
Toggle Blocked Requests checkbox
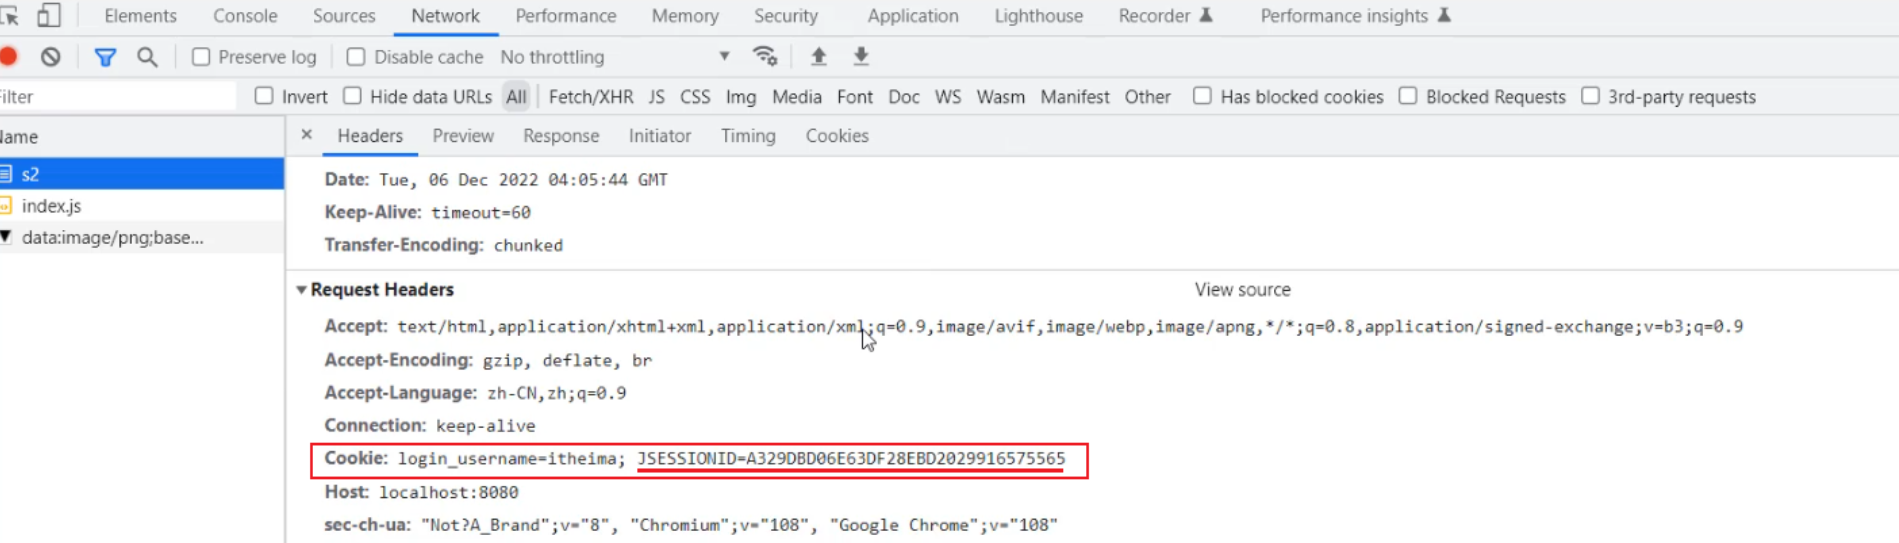point(1408,96)
